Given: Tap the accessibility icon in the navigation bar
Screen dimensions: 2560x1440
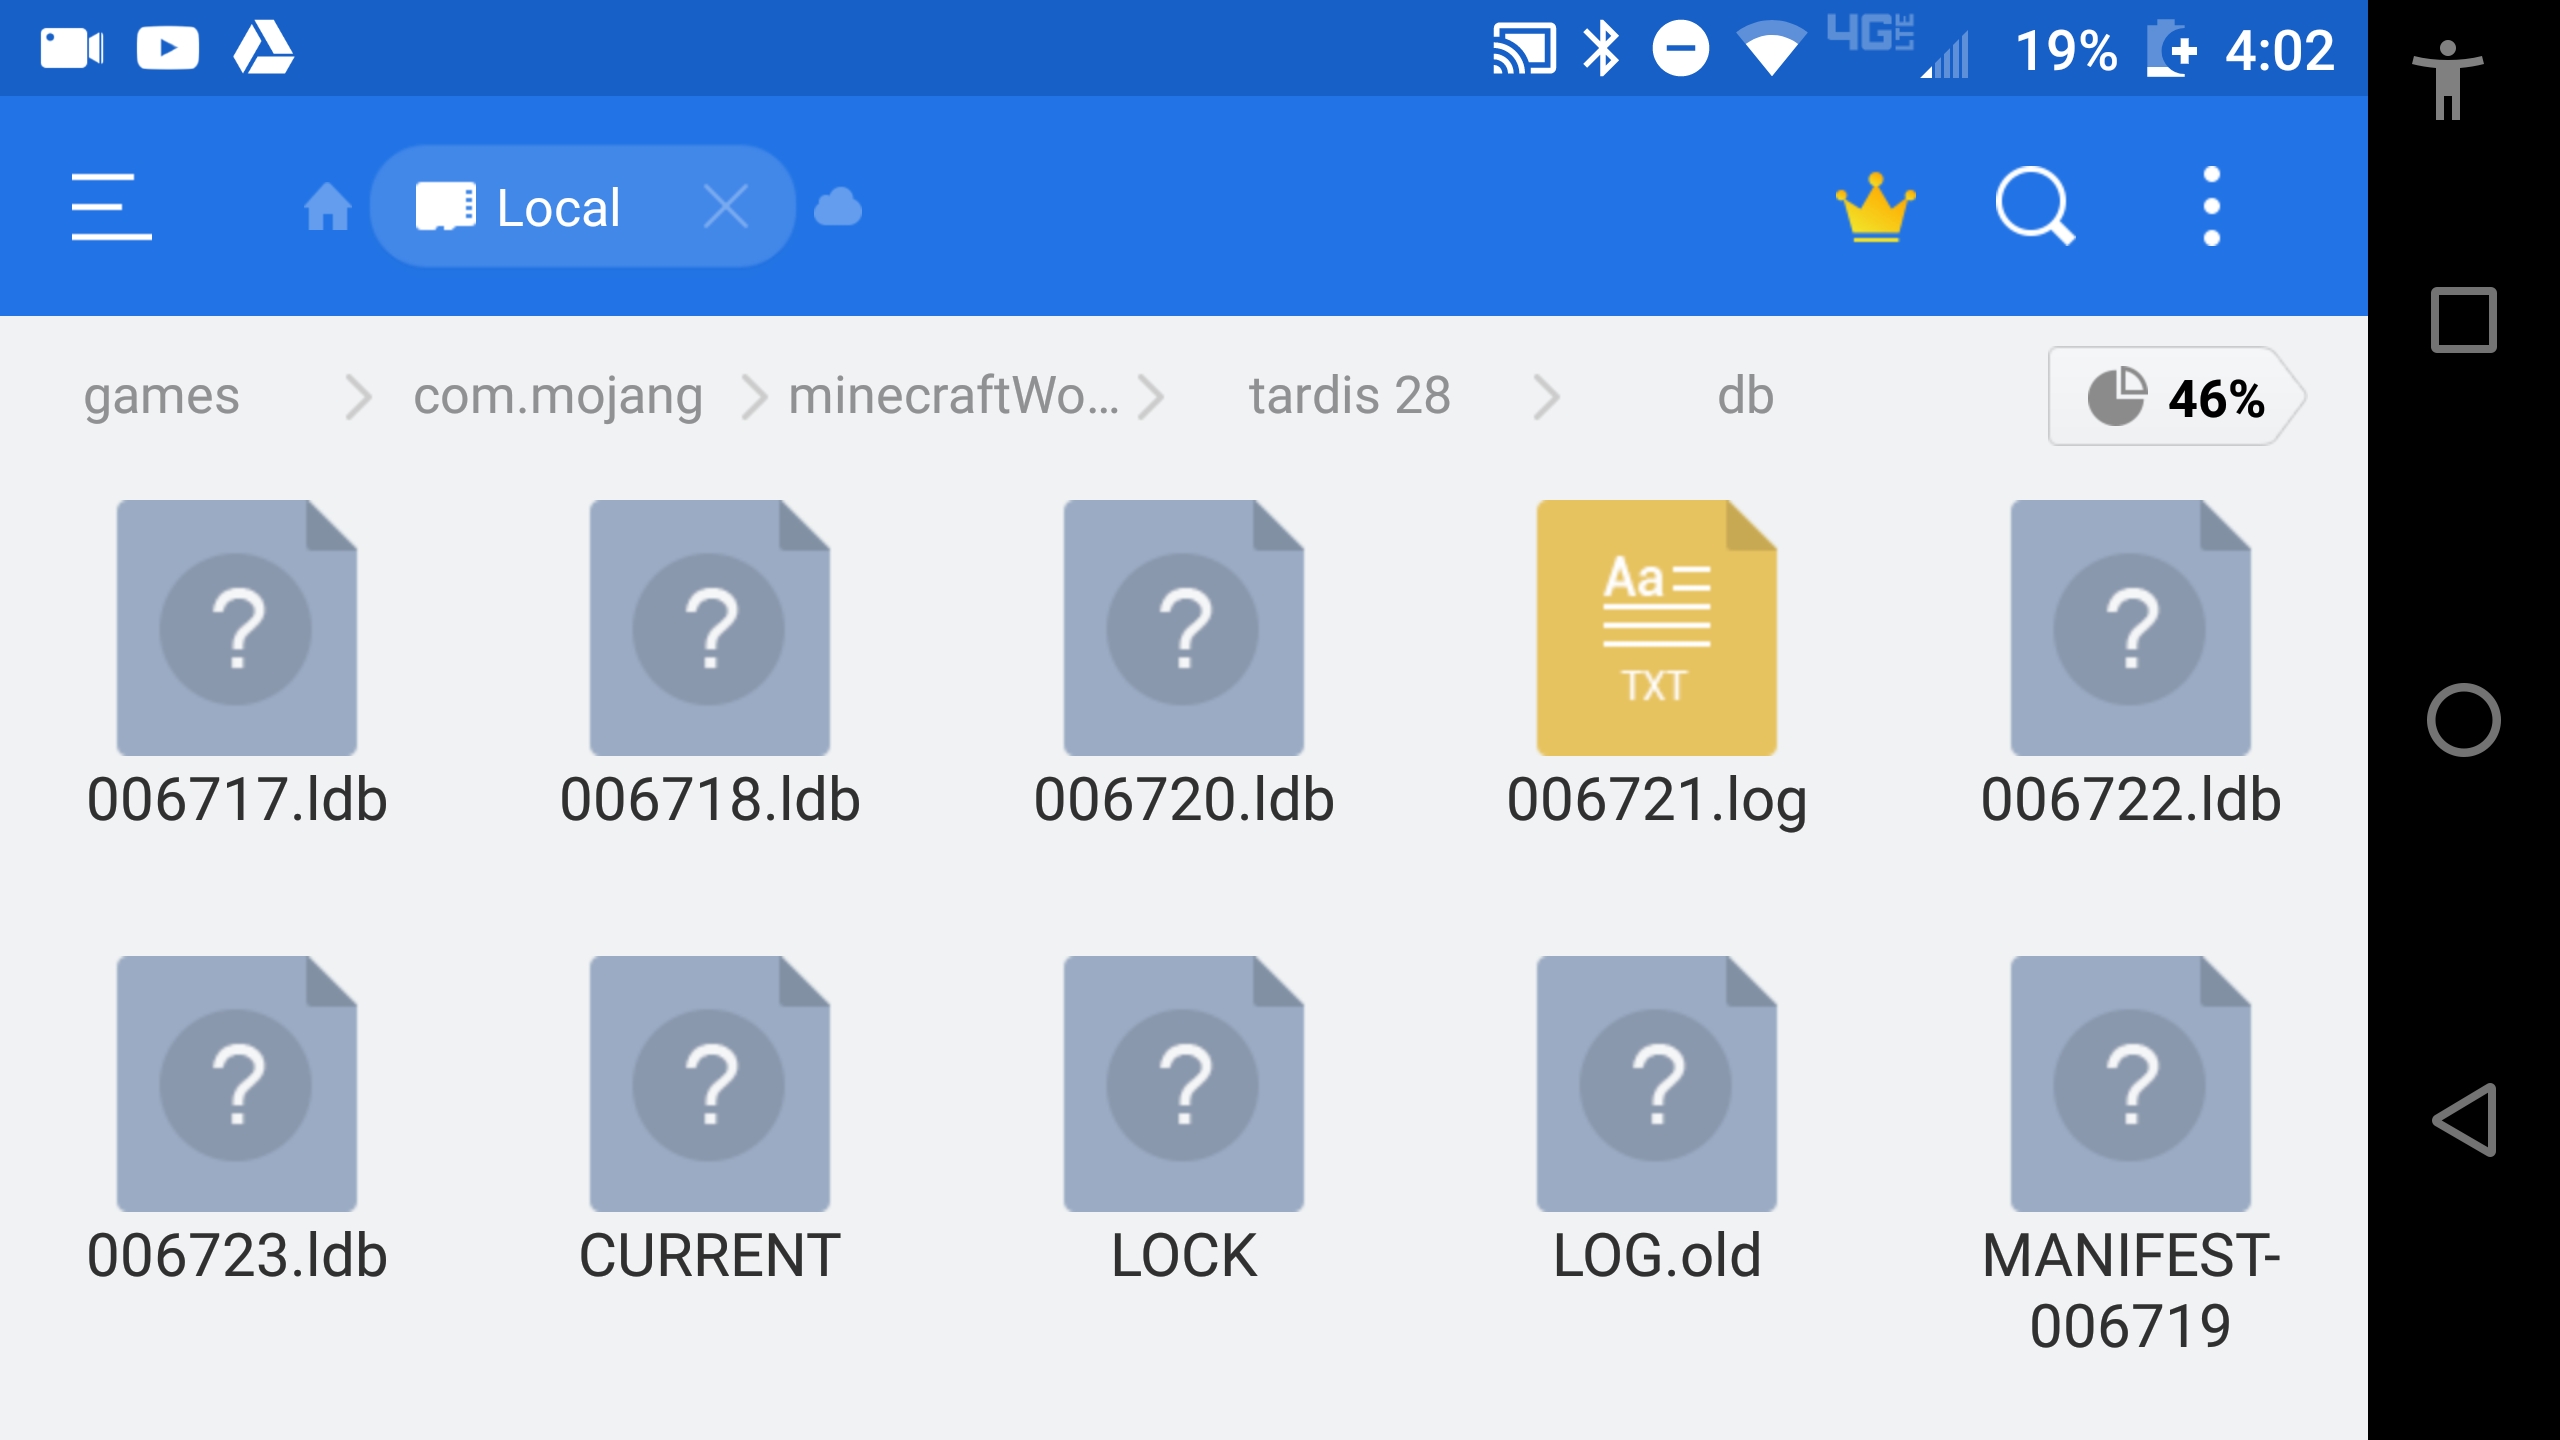Looking at the screenshot, I should click(x=2447, y=80).
